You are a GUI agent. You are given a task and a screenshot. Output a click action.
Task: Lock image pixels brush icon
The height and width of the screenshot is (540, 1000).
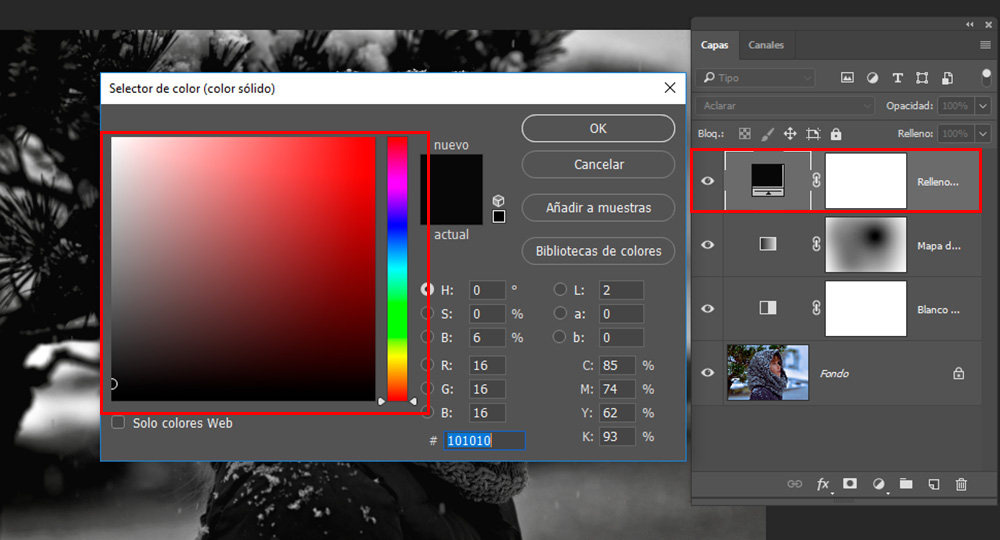click(767, 134)
